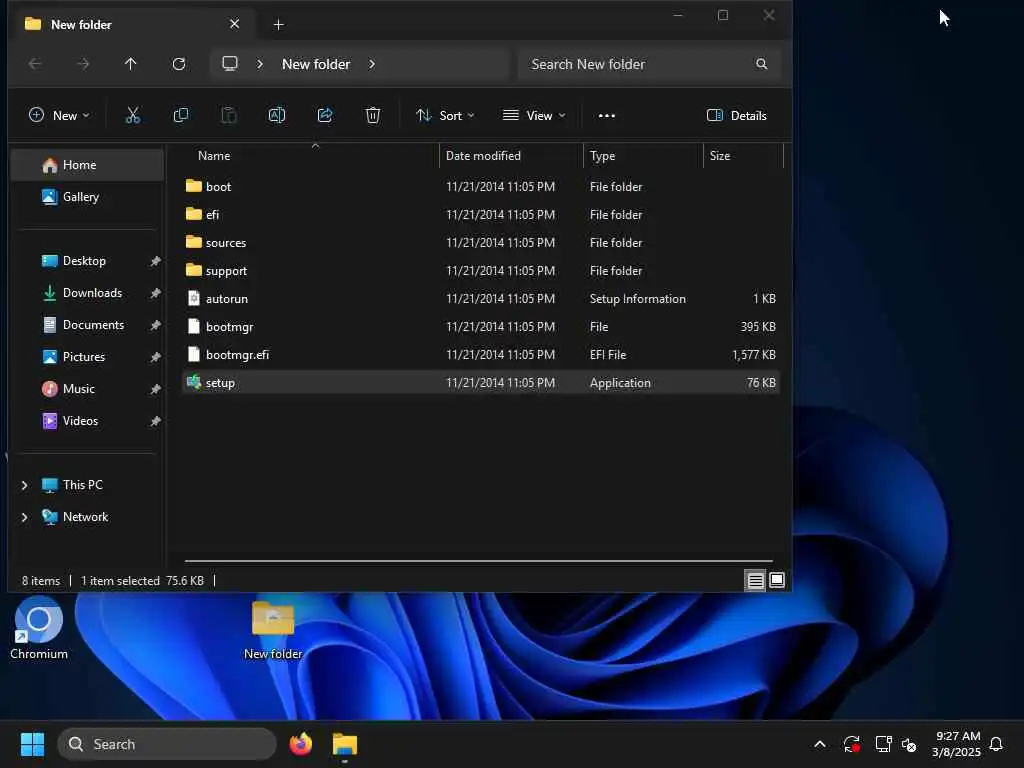
Task: Click the search magnifier icon
Action: 761,64
